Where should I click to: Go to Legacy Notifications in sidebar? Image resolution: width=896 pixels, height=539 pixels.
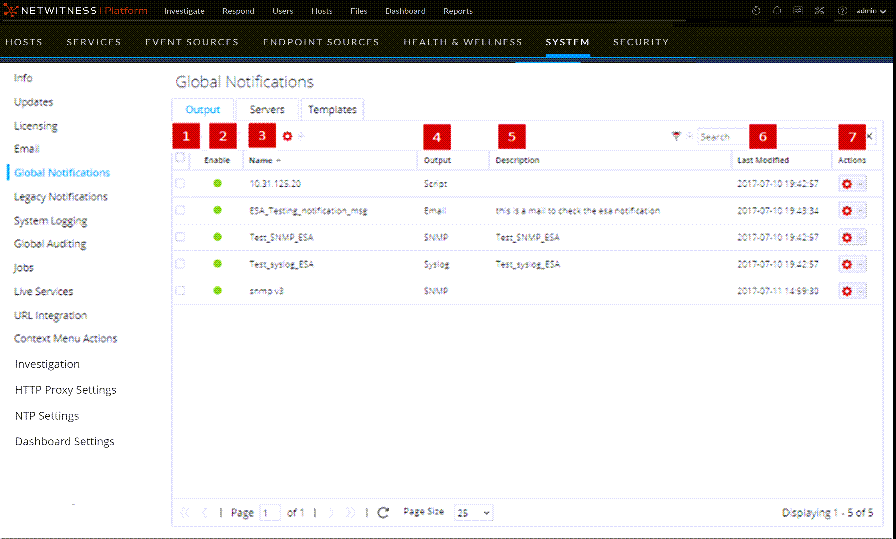pyautogui.click(x=61, y=197)
